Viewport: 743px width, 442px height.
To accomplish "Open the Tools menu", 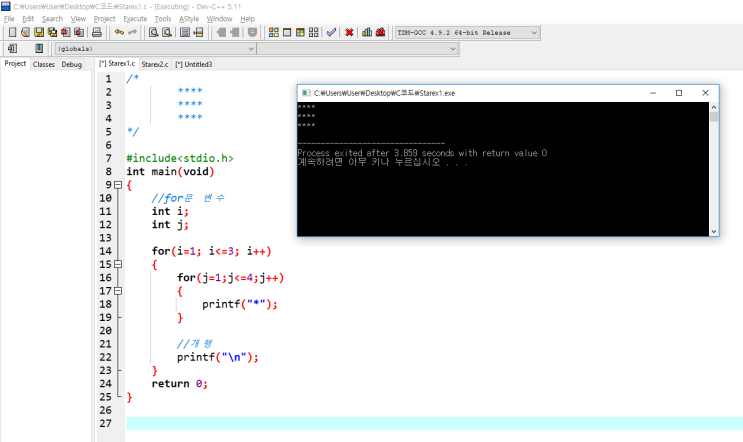I will point(163,18).
